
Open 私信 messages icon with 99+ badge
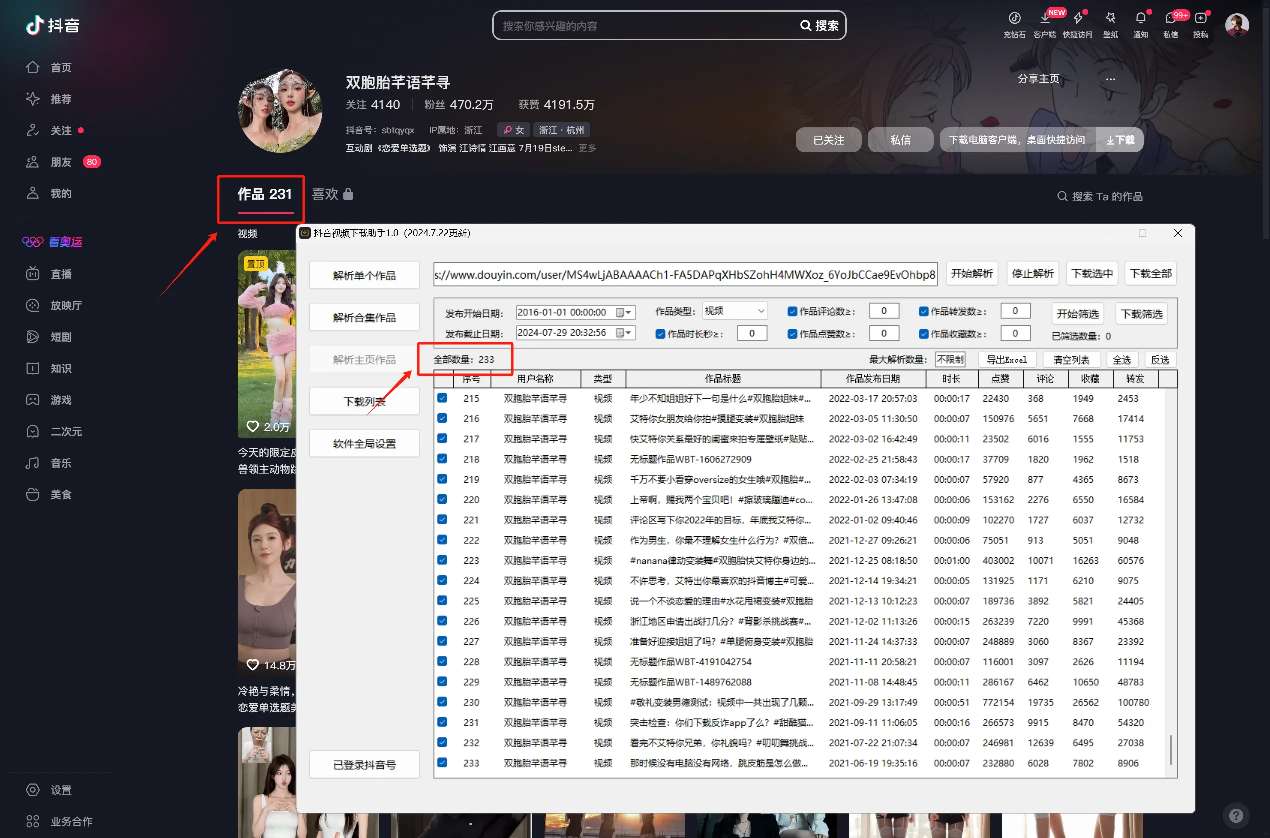(x=1170, y=18)
